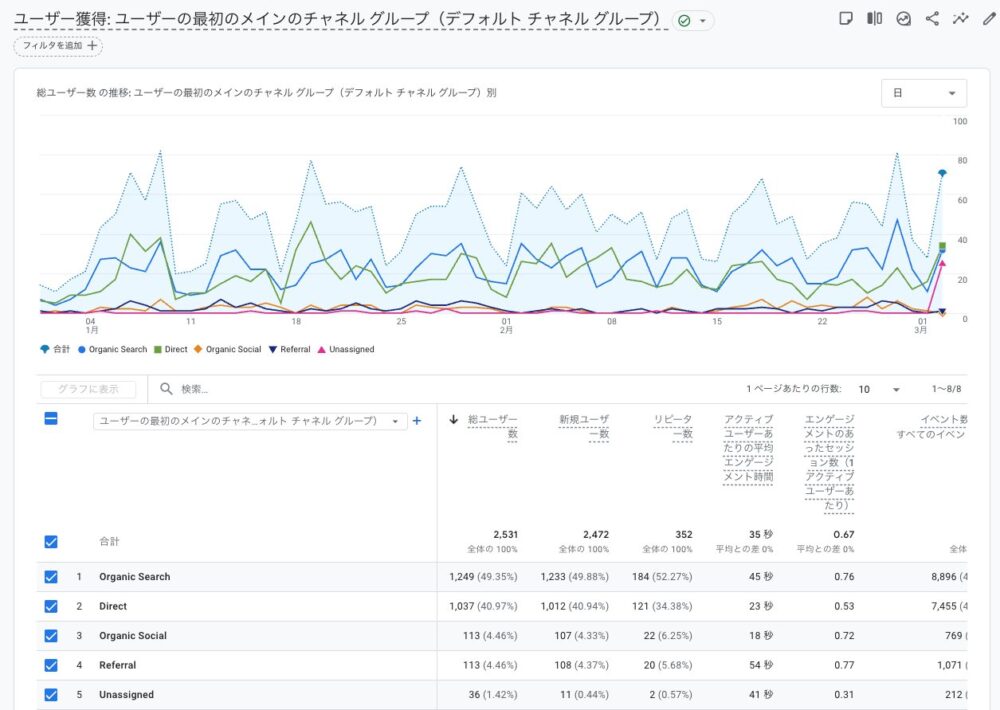The width and height of the screenshot is (1000, 710).
Task: Deselect all rows with header checkbox
Action: coord(51,419)
